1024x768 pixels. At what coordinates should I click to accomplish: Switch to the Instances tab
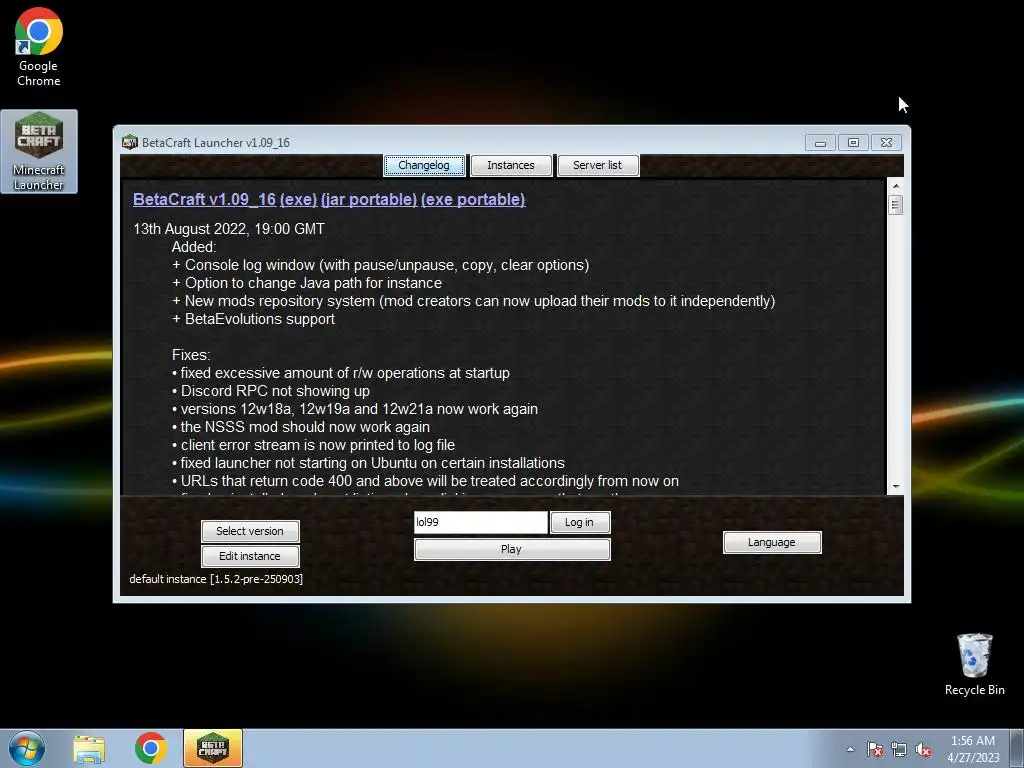(511, 165)
